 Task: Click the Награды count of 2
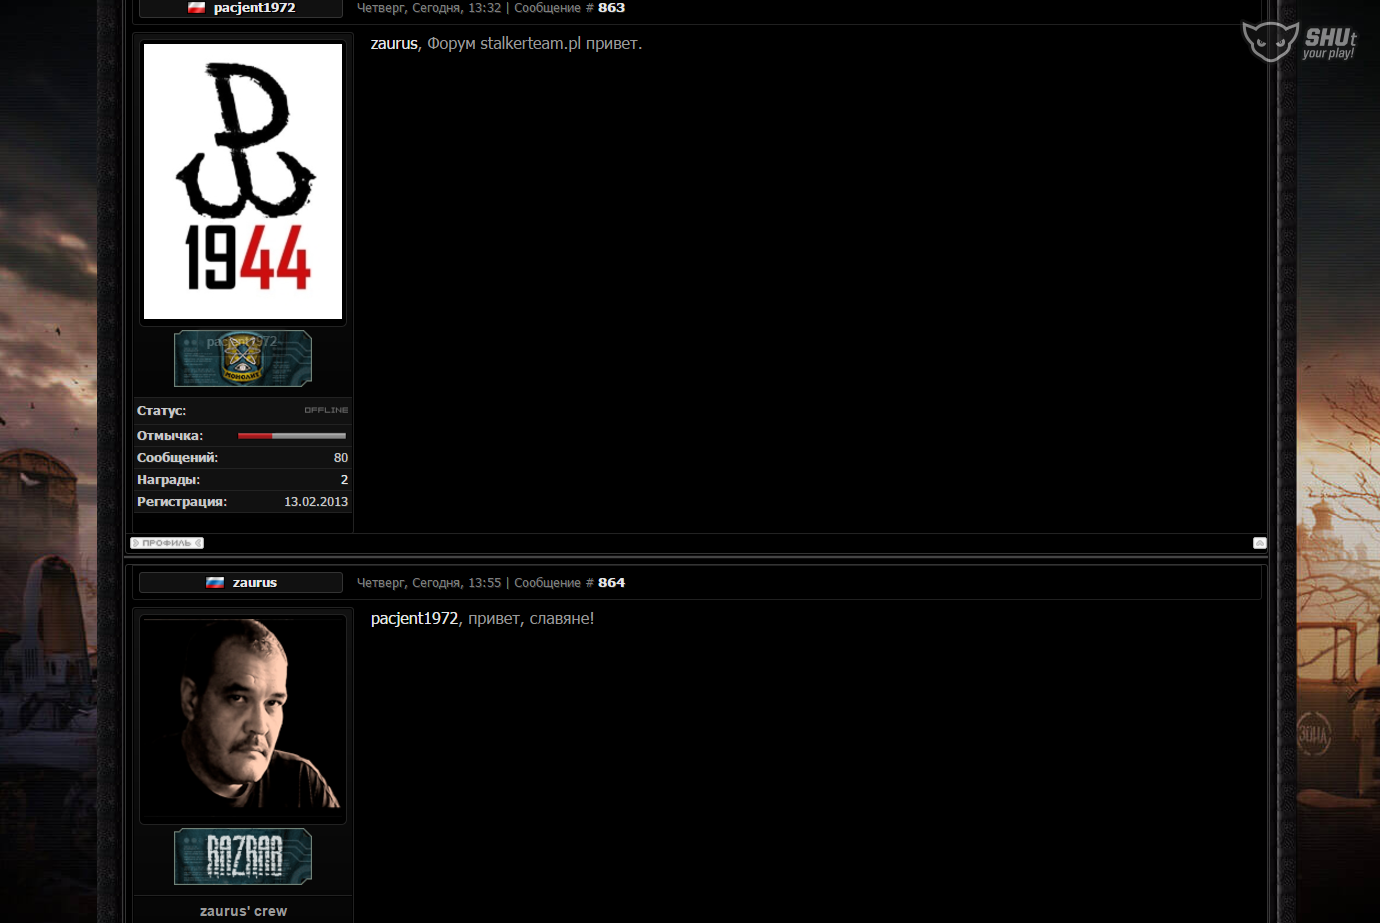344,480
